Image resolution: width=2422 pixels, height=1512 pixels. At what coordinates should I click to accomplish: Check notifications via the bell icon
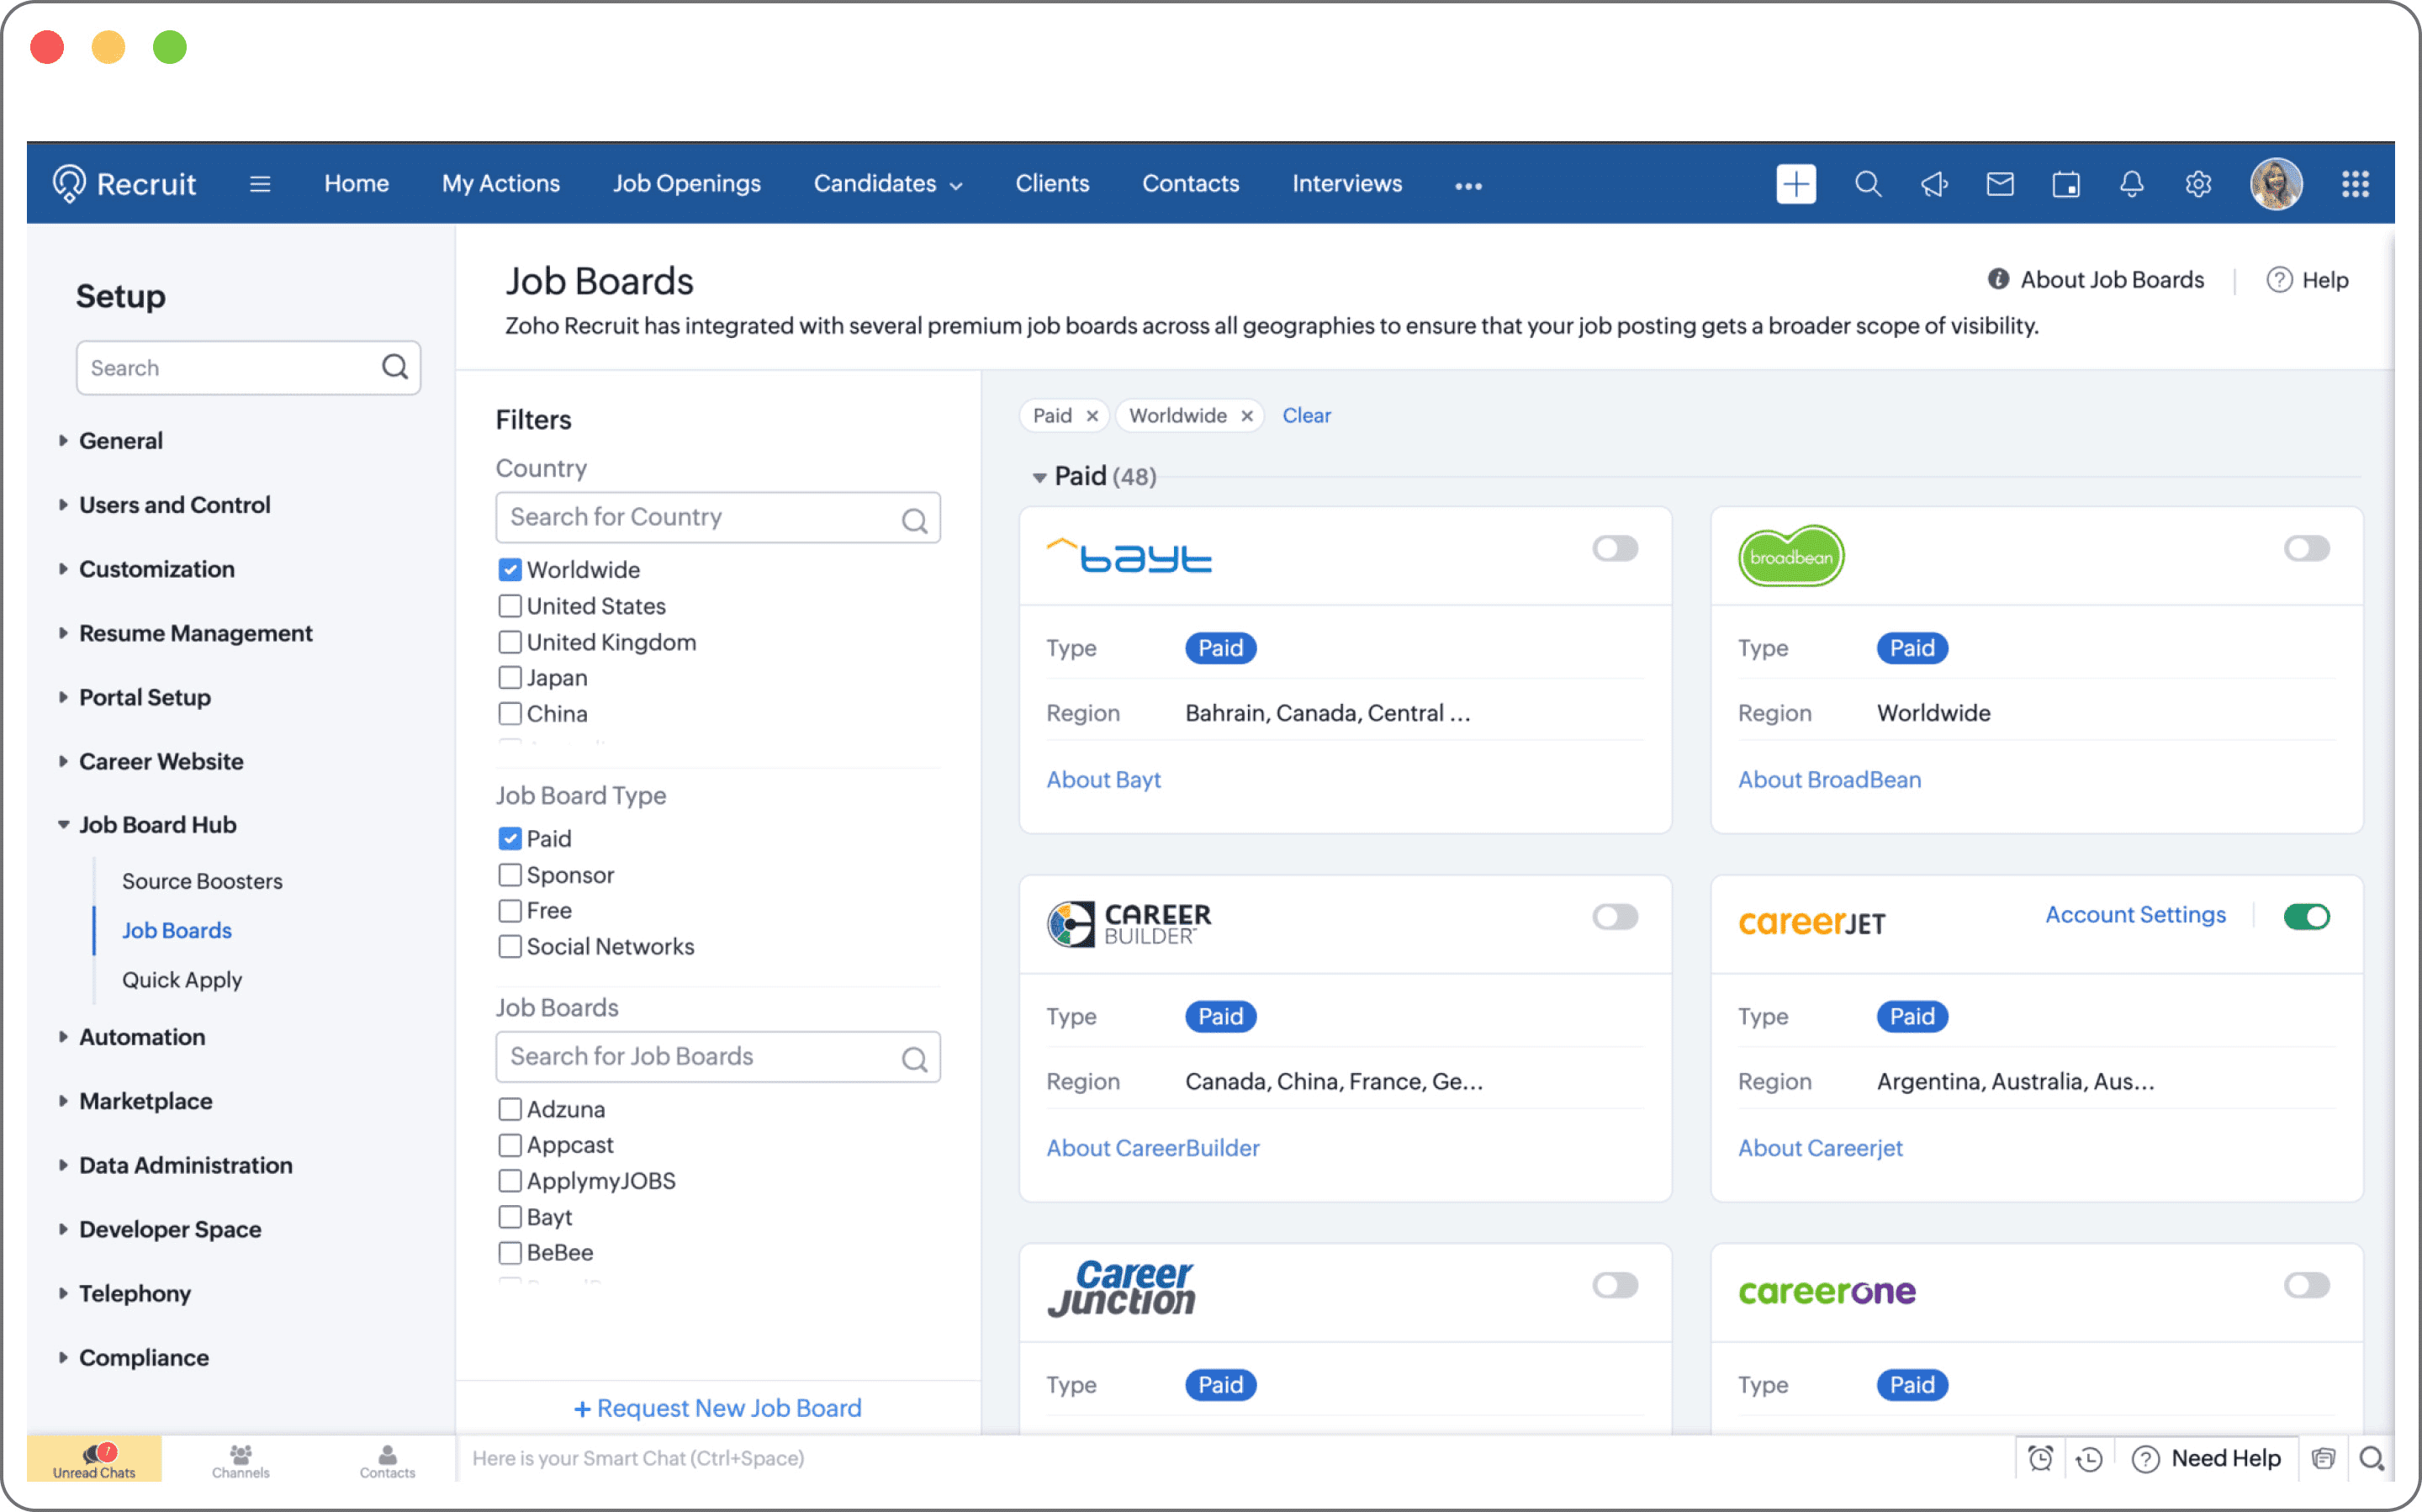click(2132, 184)
